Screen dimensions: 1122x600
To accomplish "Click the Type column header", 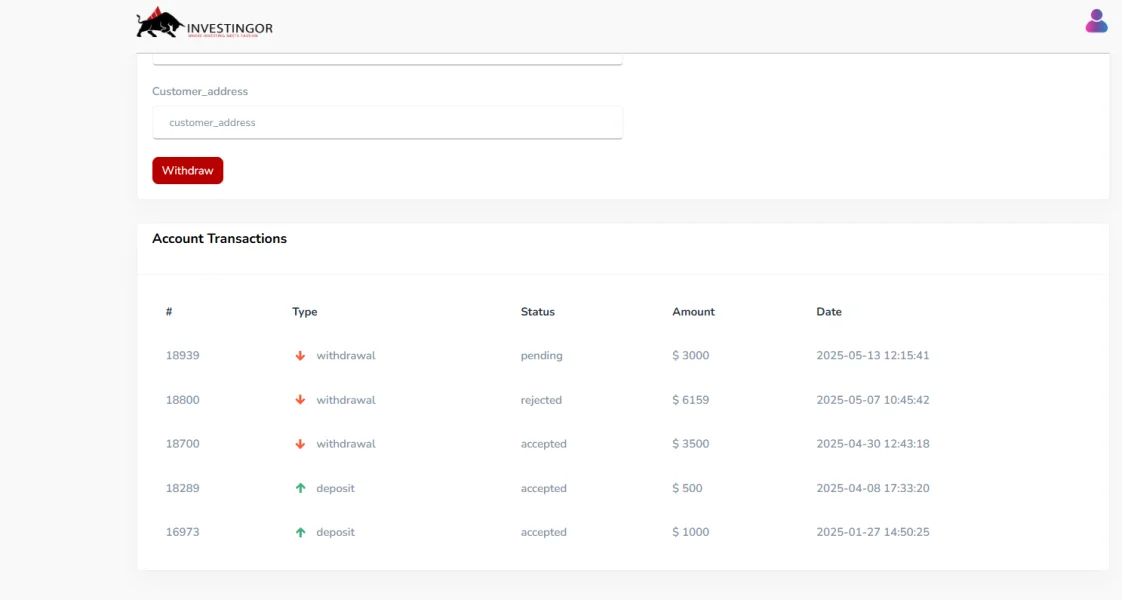I will point(305,312).
